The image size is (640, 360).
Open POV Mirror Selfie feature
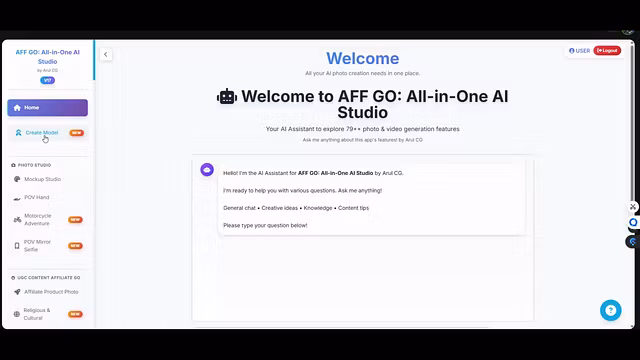[47, 246]
